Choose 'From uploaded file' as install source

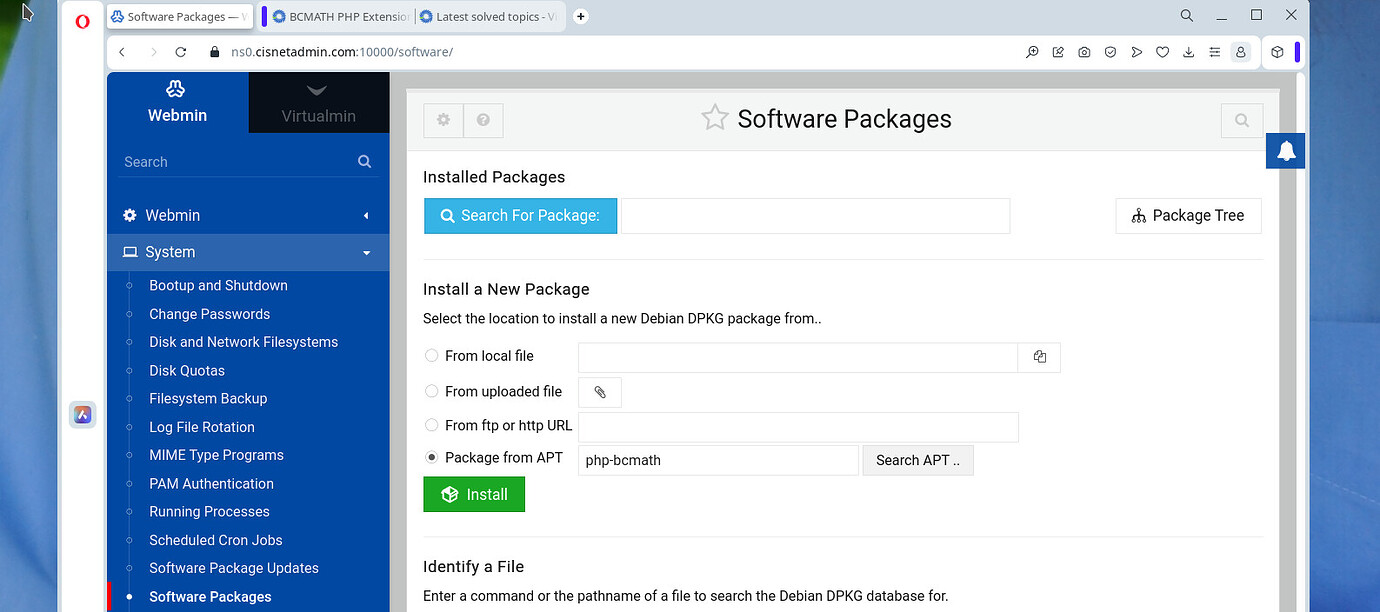pos(431,391)
